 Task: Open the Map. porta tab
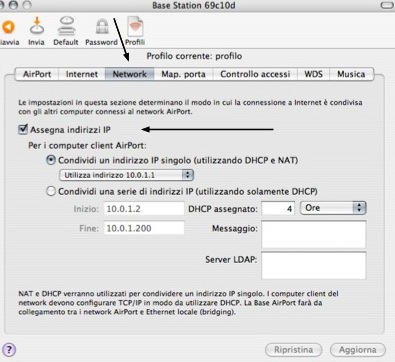(x=183, y=74)
